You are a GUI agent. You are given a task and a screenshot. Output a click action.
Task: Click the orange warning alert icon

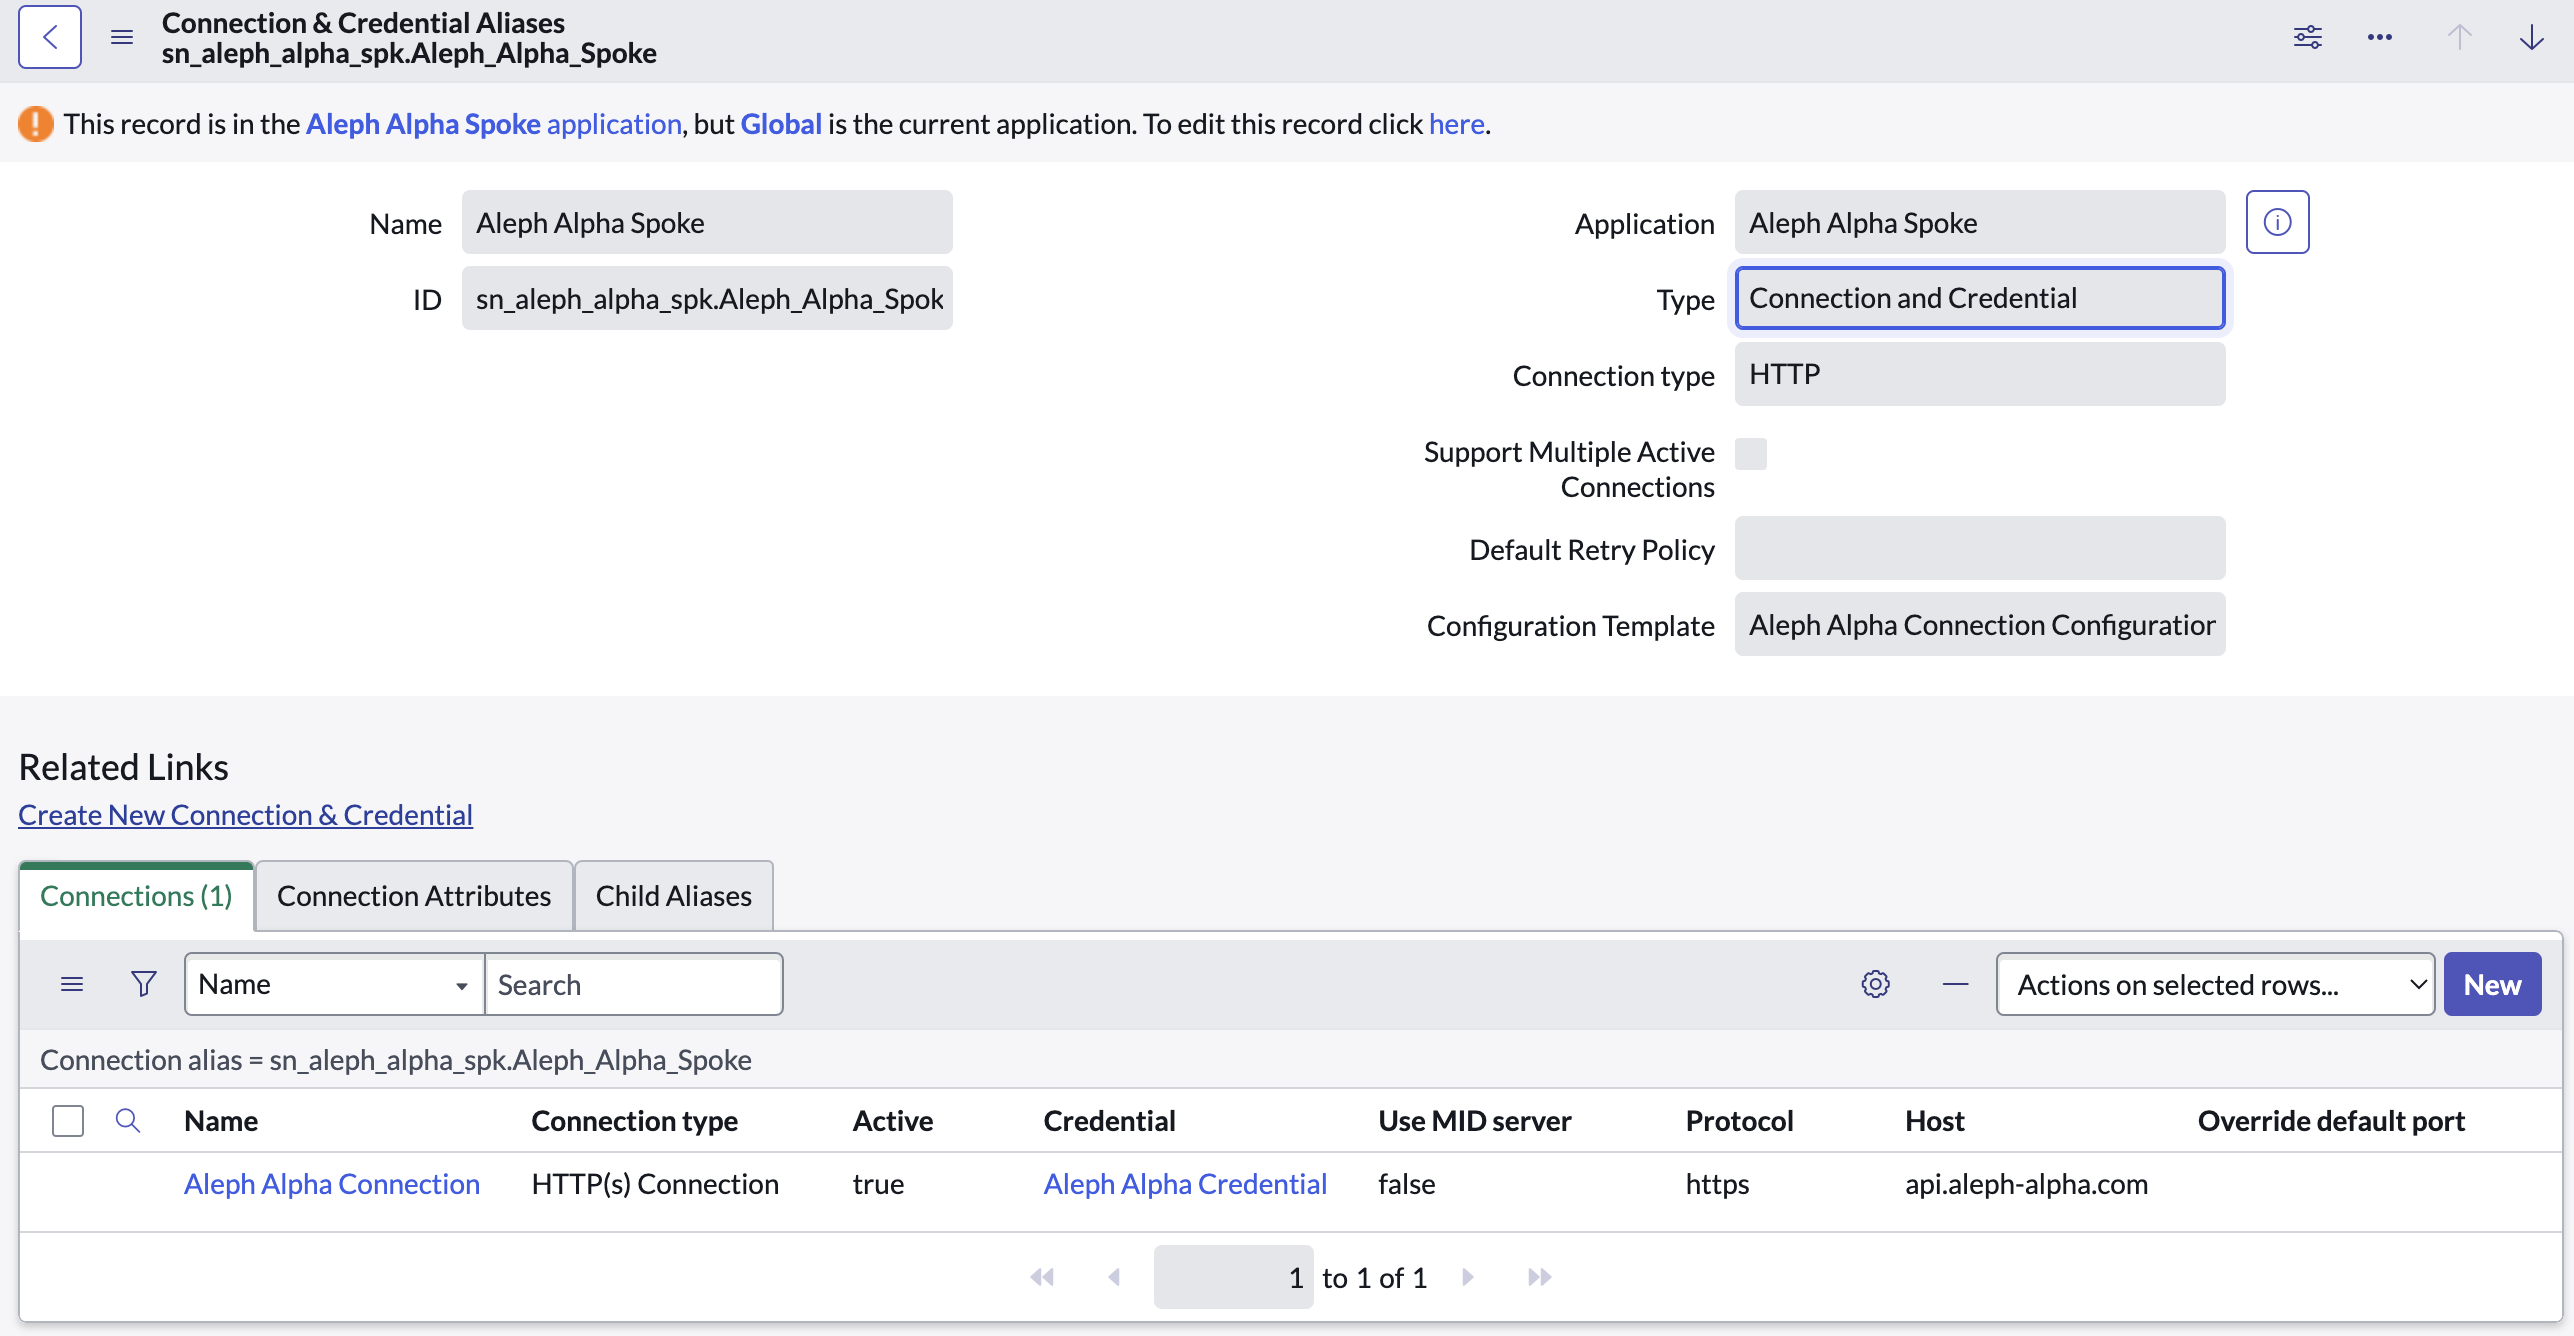36,124
